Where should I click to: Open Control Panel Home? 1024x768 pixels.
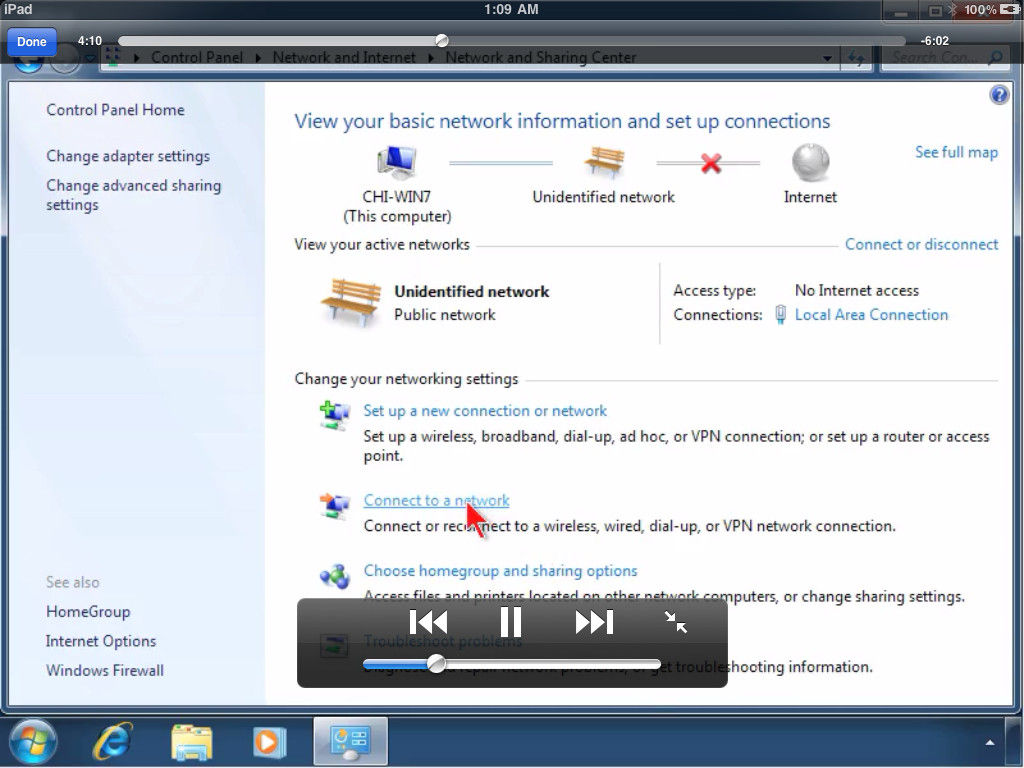point(115,110)
